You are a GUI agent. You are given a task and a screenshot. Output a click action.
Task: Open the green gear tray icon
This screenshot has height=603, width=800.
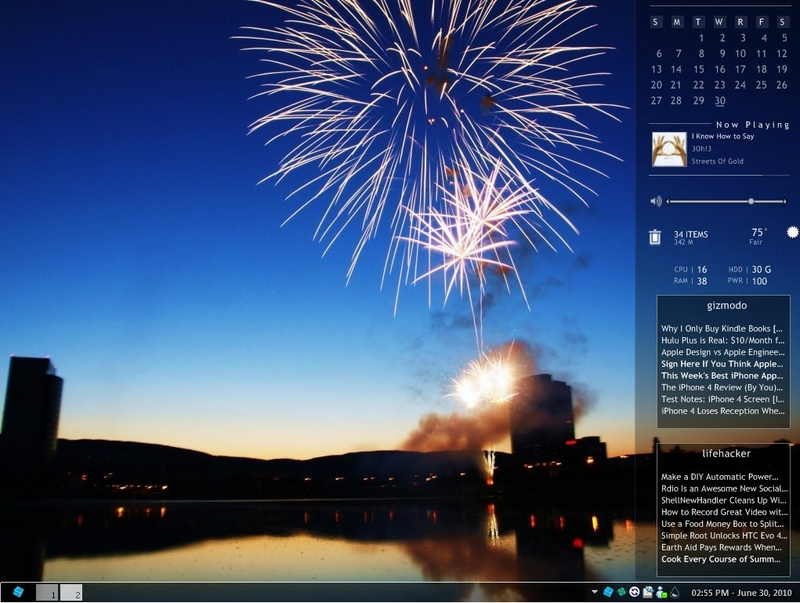click(x=621, y=592)
